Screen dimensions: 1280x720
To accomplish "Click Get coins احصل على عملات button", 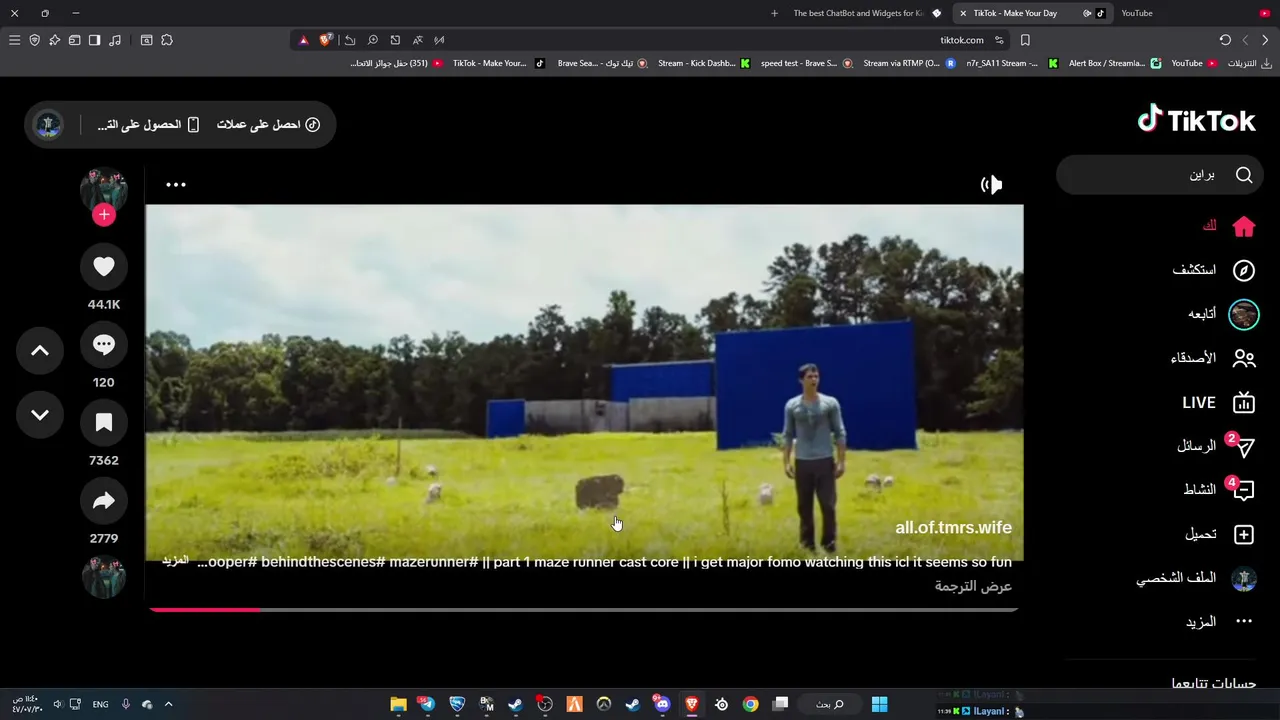I will pyautogui.click(x=268, y=125).
